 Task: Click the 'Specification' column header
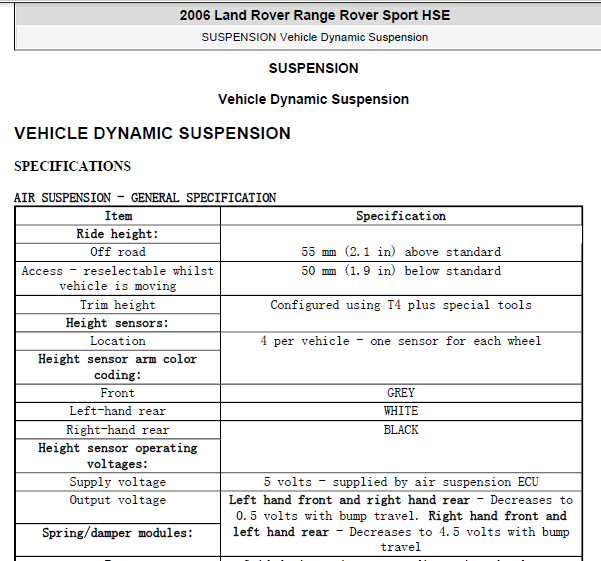pos(401,216)
